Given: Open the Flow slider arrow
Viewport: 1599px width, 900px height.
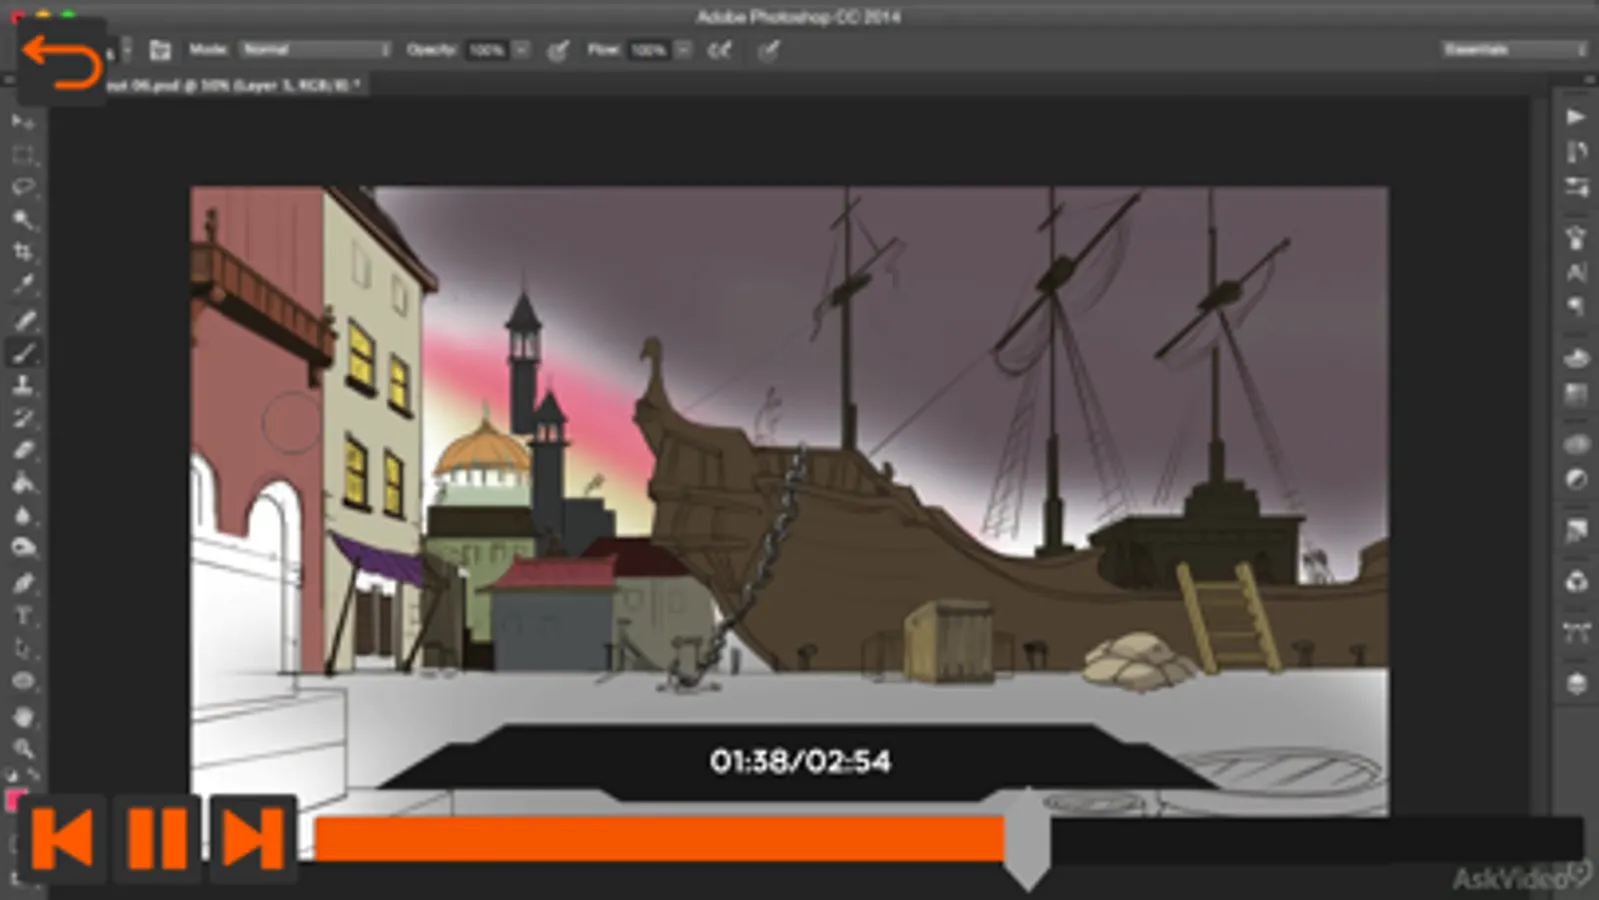Looking at the screenshot, I should [x=683, y=49].
